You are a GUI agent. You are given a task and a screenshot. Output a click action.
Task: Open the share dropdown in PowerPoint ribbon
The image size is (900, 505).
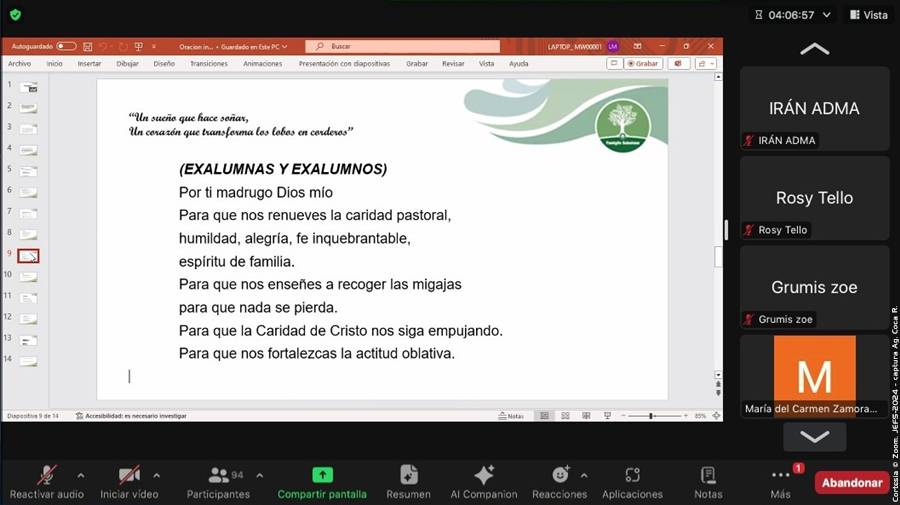point(706,63)
